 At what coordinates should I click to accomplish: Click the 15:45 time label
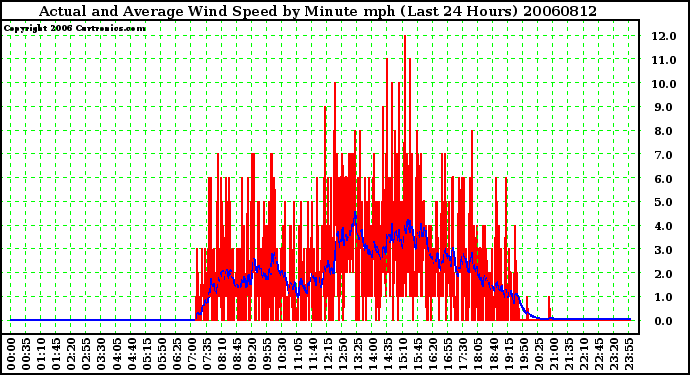tap(418, 355)
